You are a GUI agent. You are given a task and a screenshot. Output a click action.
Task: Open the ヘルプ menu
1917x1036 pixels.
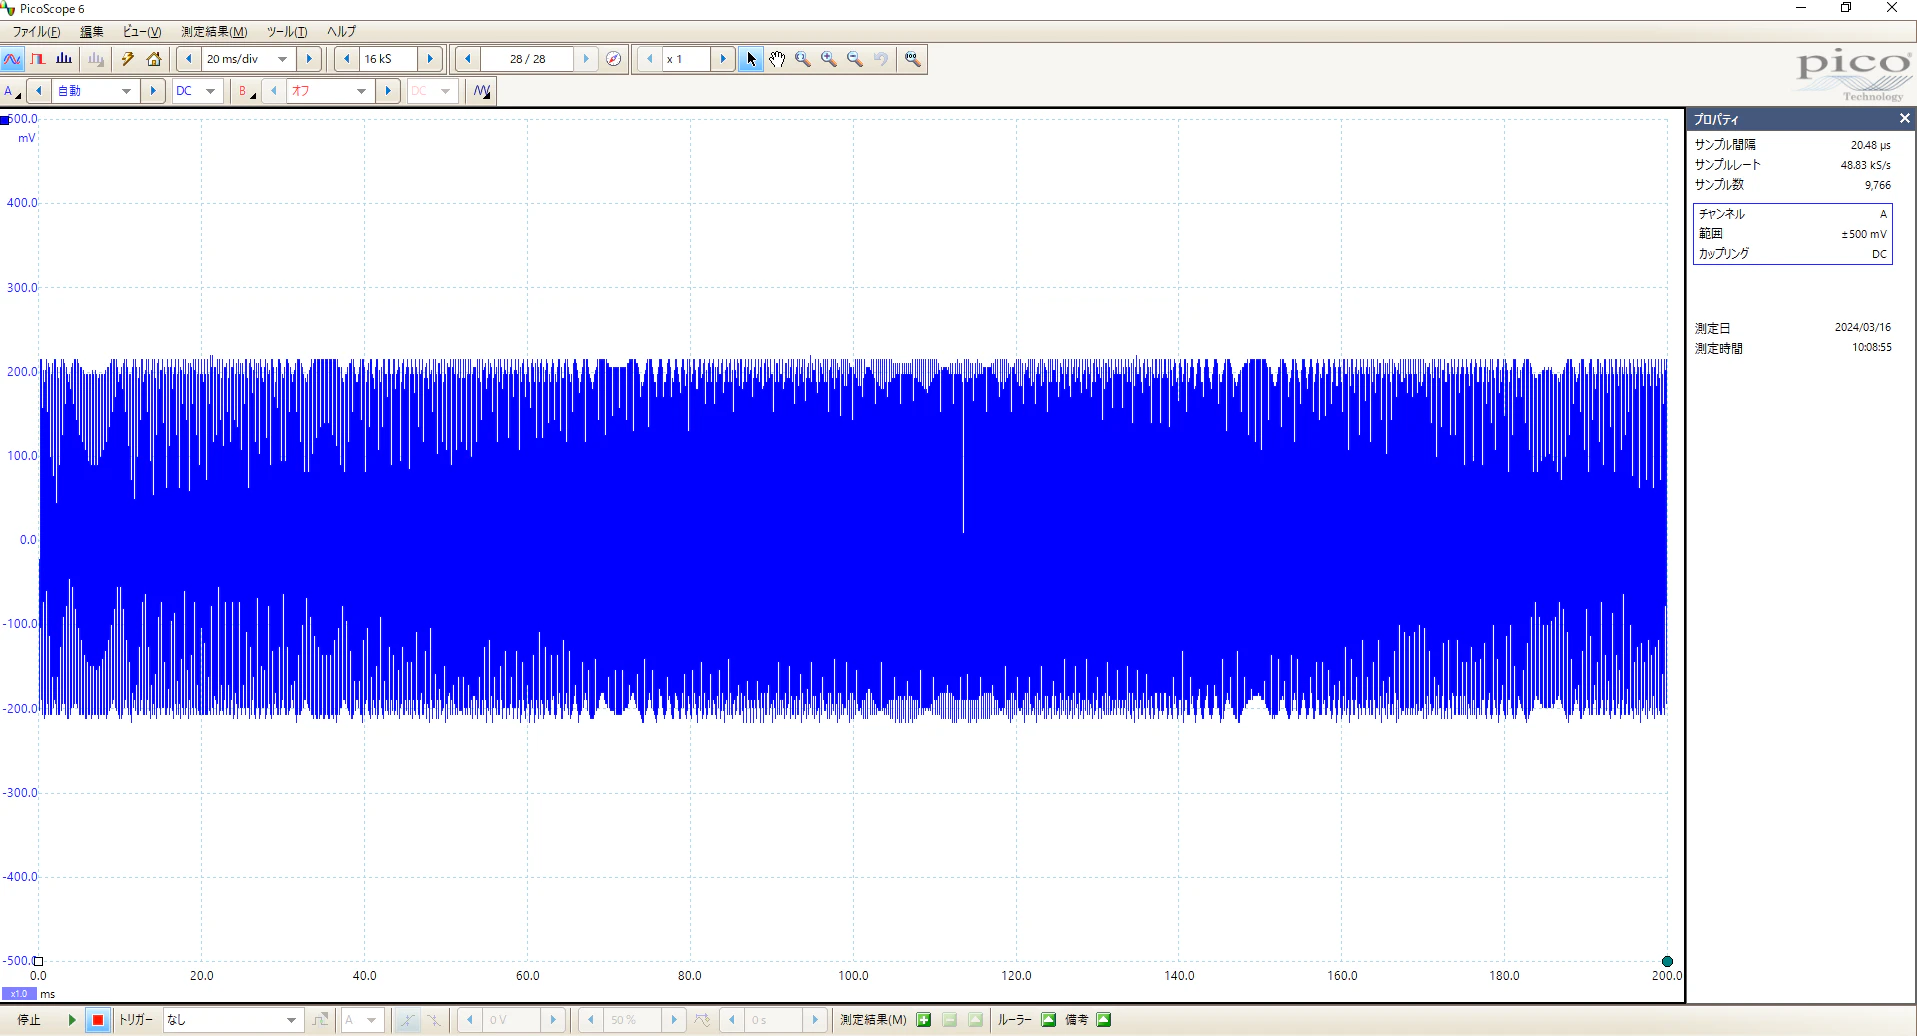tap(341, 32)
